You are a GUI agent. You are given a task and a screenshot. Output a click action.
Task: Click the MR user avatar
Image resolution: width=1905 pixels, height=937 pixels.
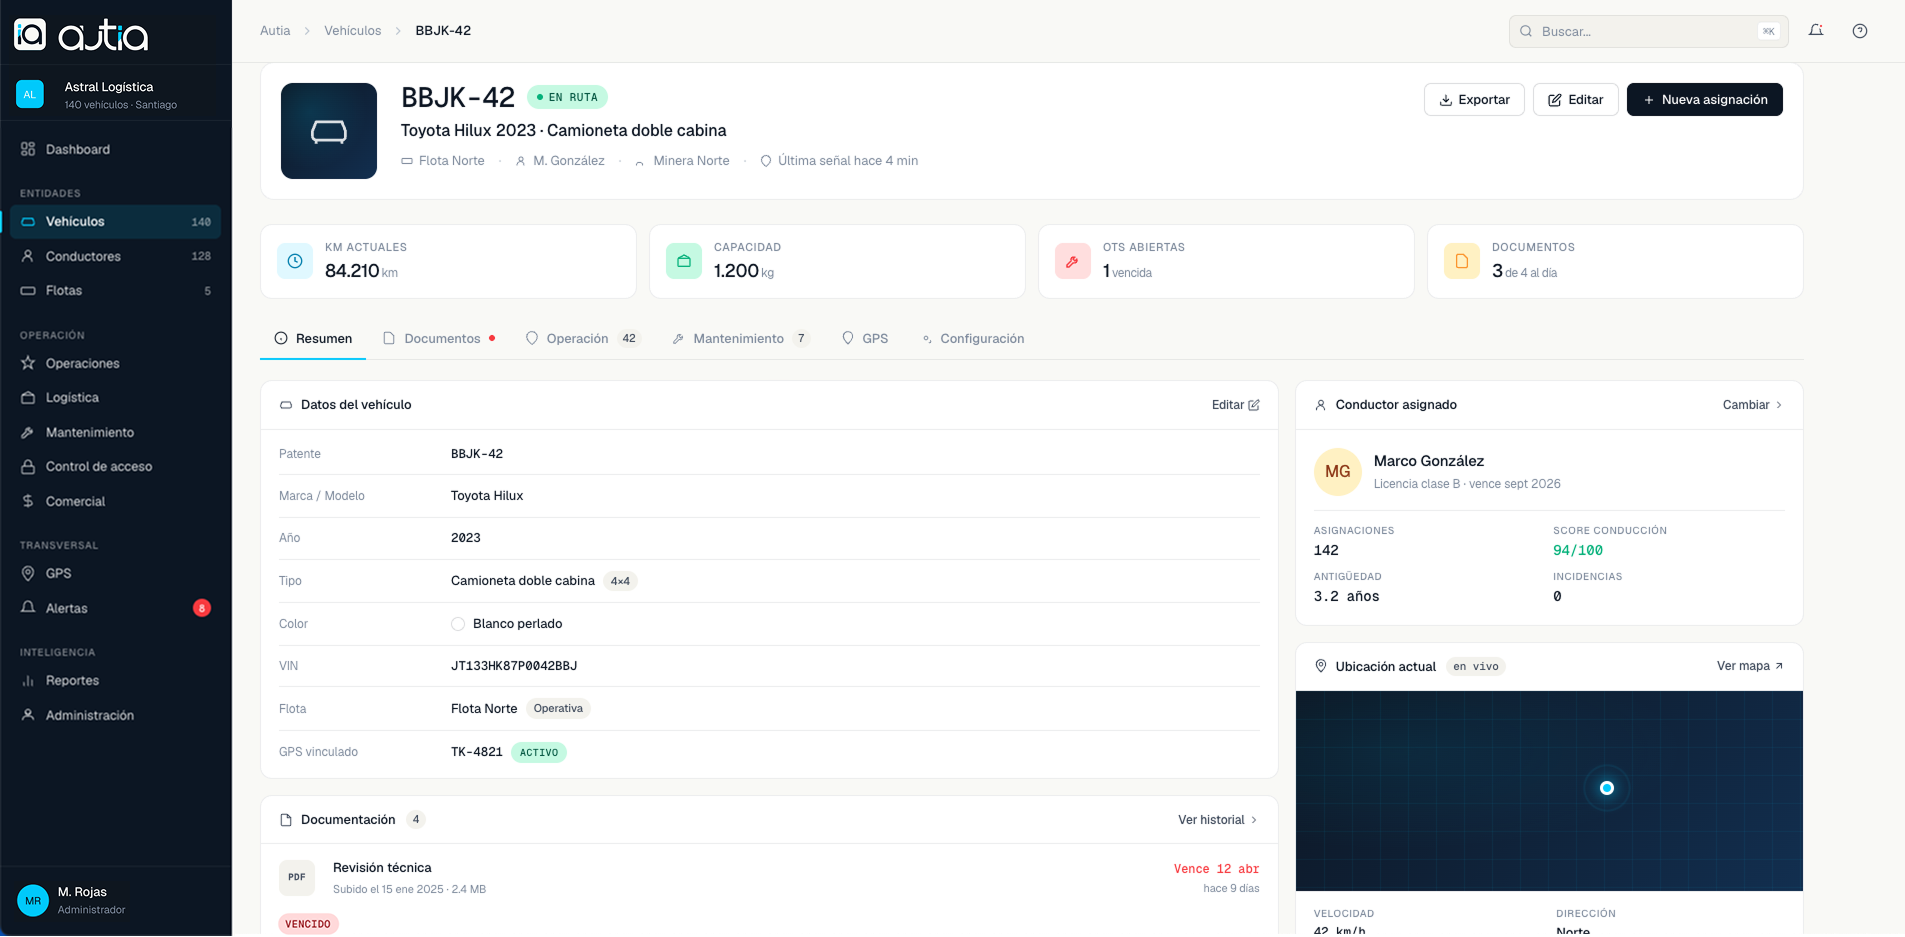pyautogui.click(x=33, y=900)
